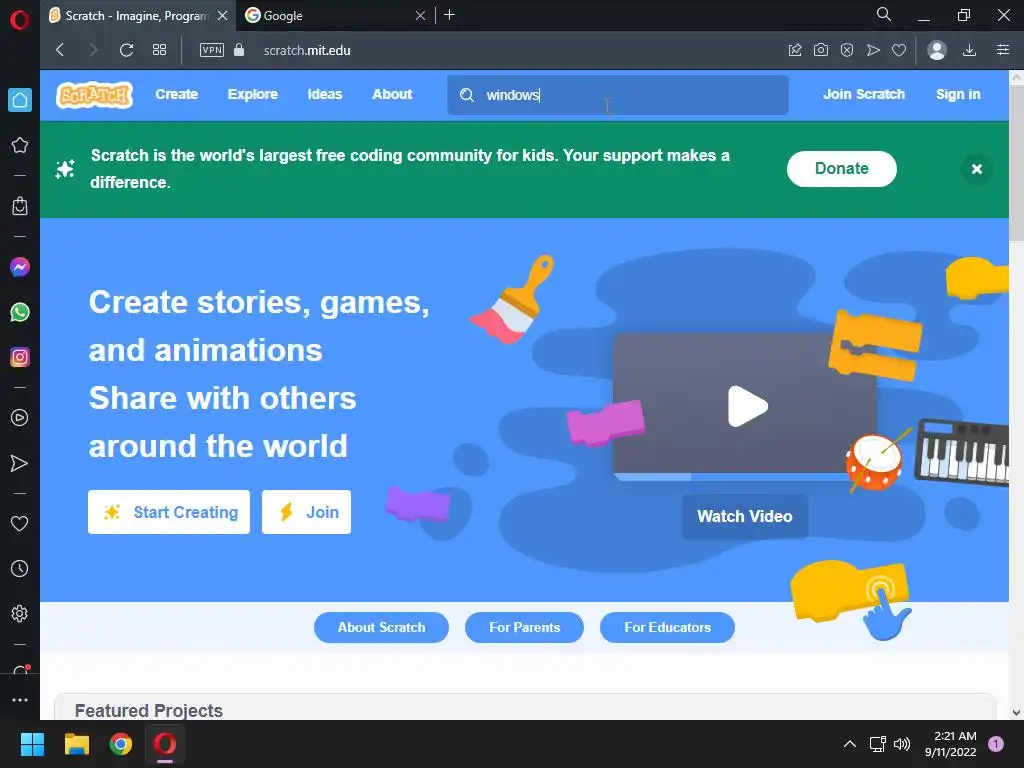The width and height of the screenshot is (1024, 768).
Task: Open the shopping bag sidebar icon
Action: click(x=20, y=206)
